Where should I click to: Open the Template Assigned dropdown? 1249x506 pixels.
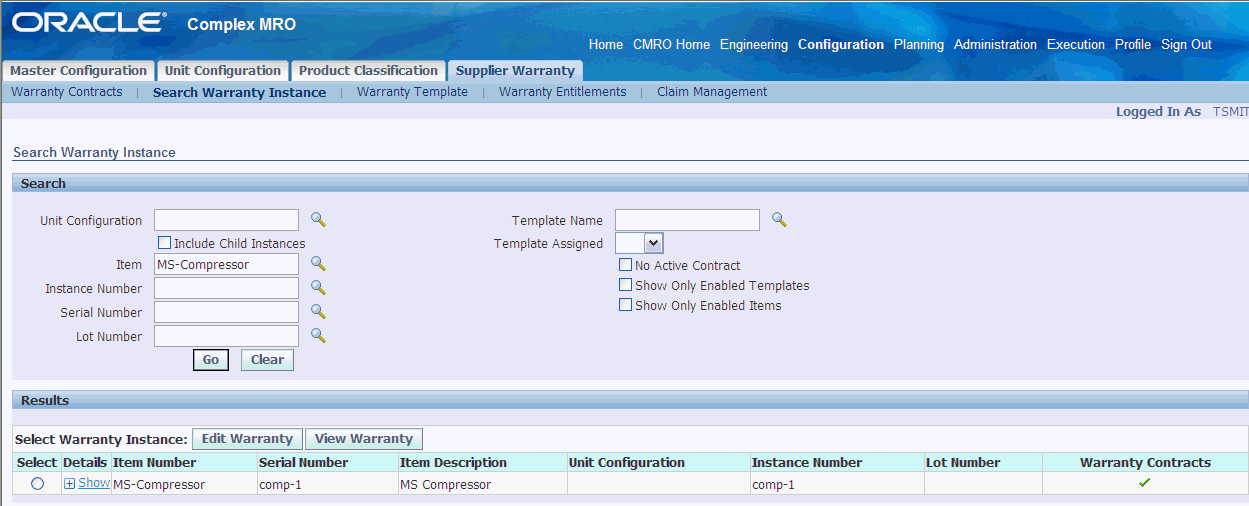tap(639, 243)
